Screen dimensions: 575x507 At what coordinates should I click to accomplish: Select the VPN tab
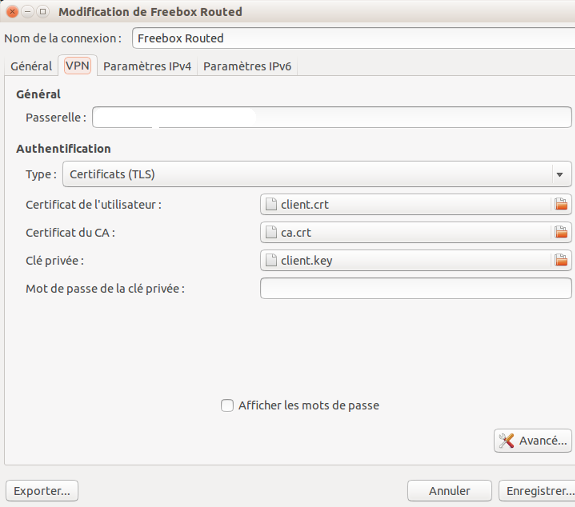[77, 66]
